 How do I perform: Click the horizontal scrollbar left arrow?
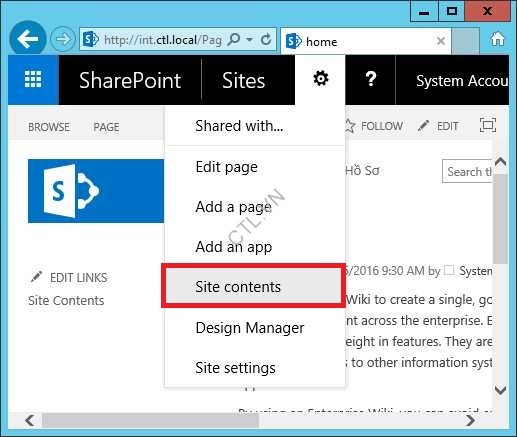[30, 420]
